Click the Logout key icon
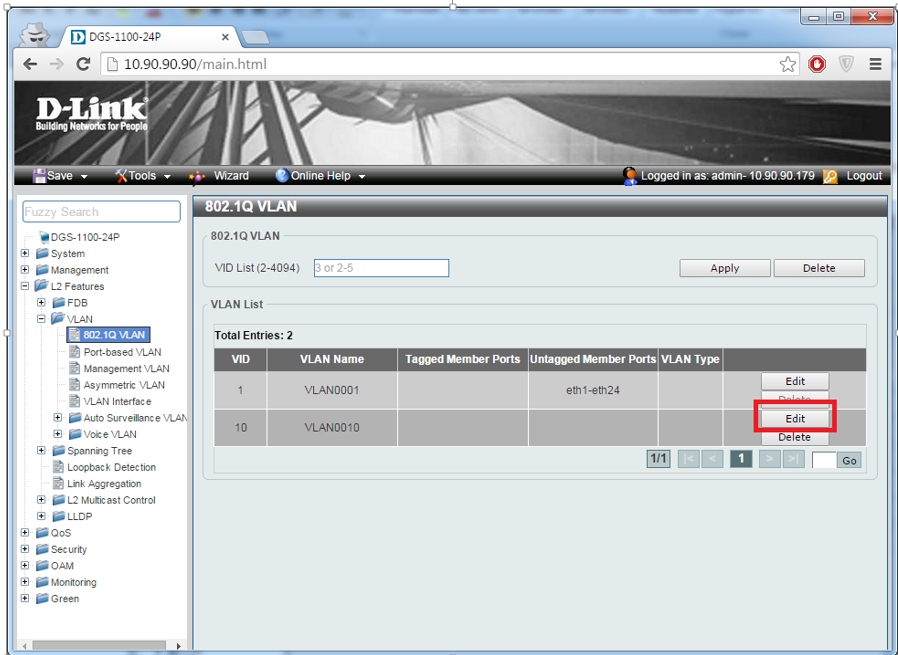The image size is (898, 655). (x=830, y=176)
